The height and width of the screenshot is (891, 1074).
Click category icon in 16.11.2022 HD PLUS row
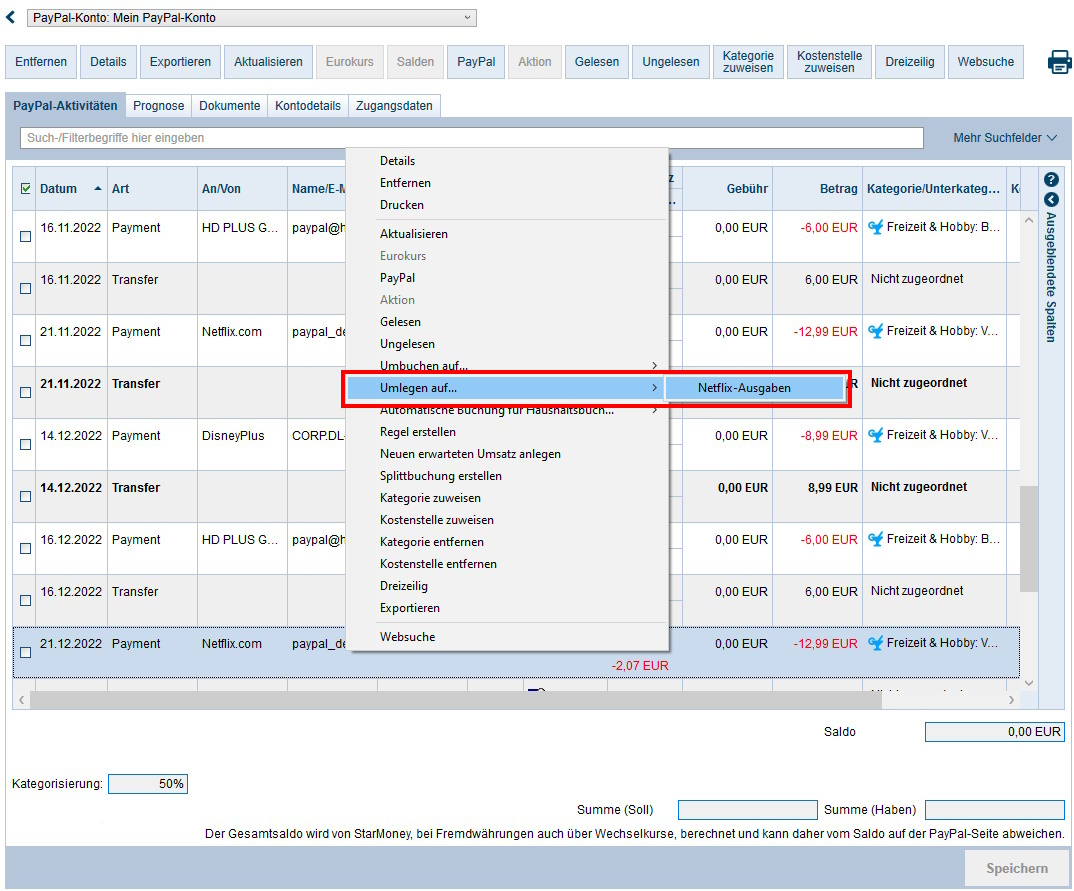(876, 228)
